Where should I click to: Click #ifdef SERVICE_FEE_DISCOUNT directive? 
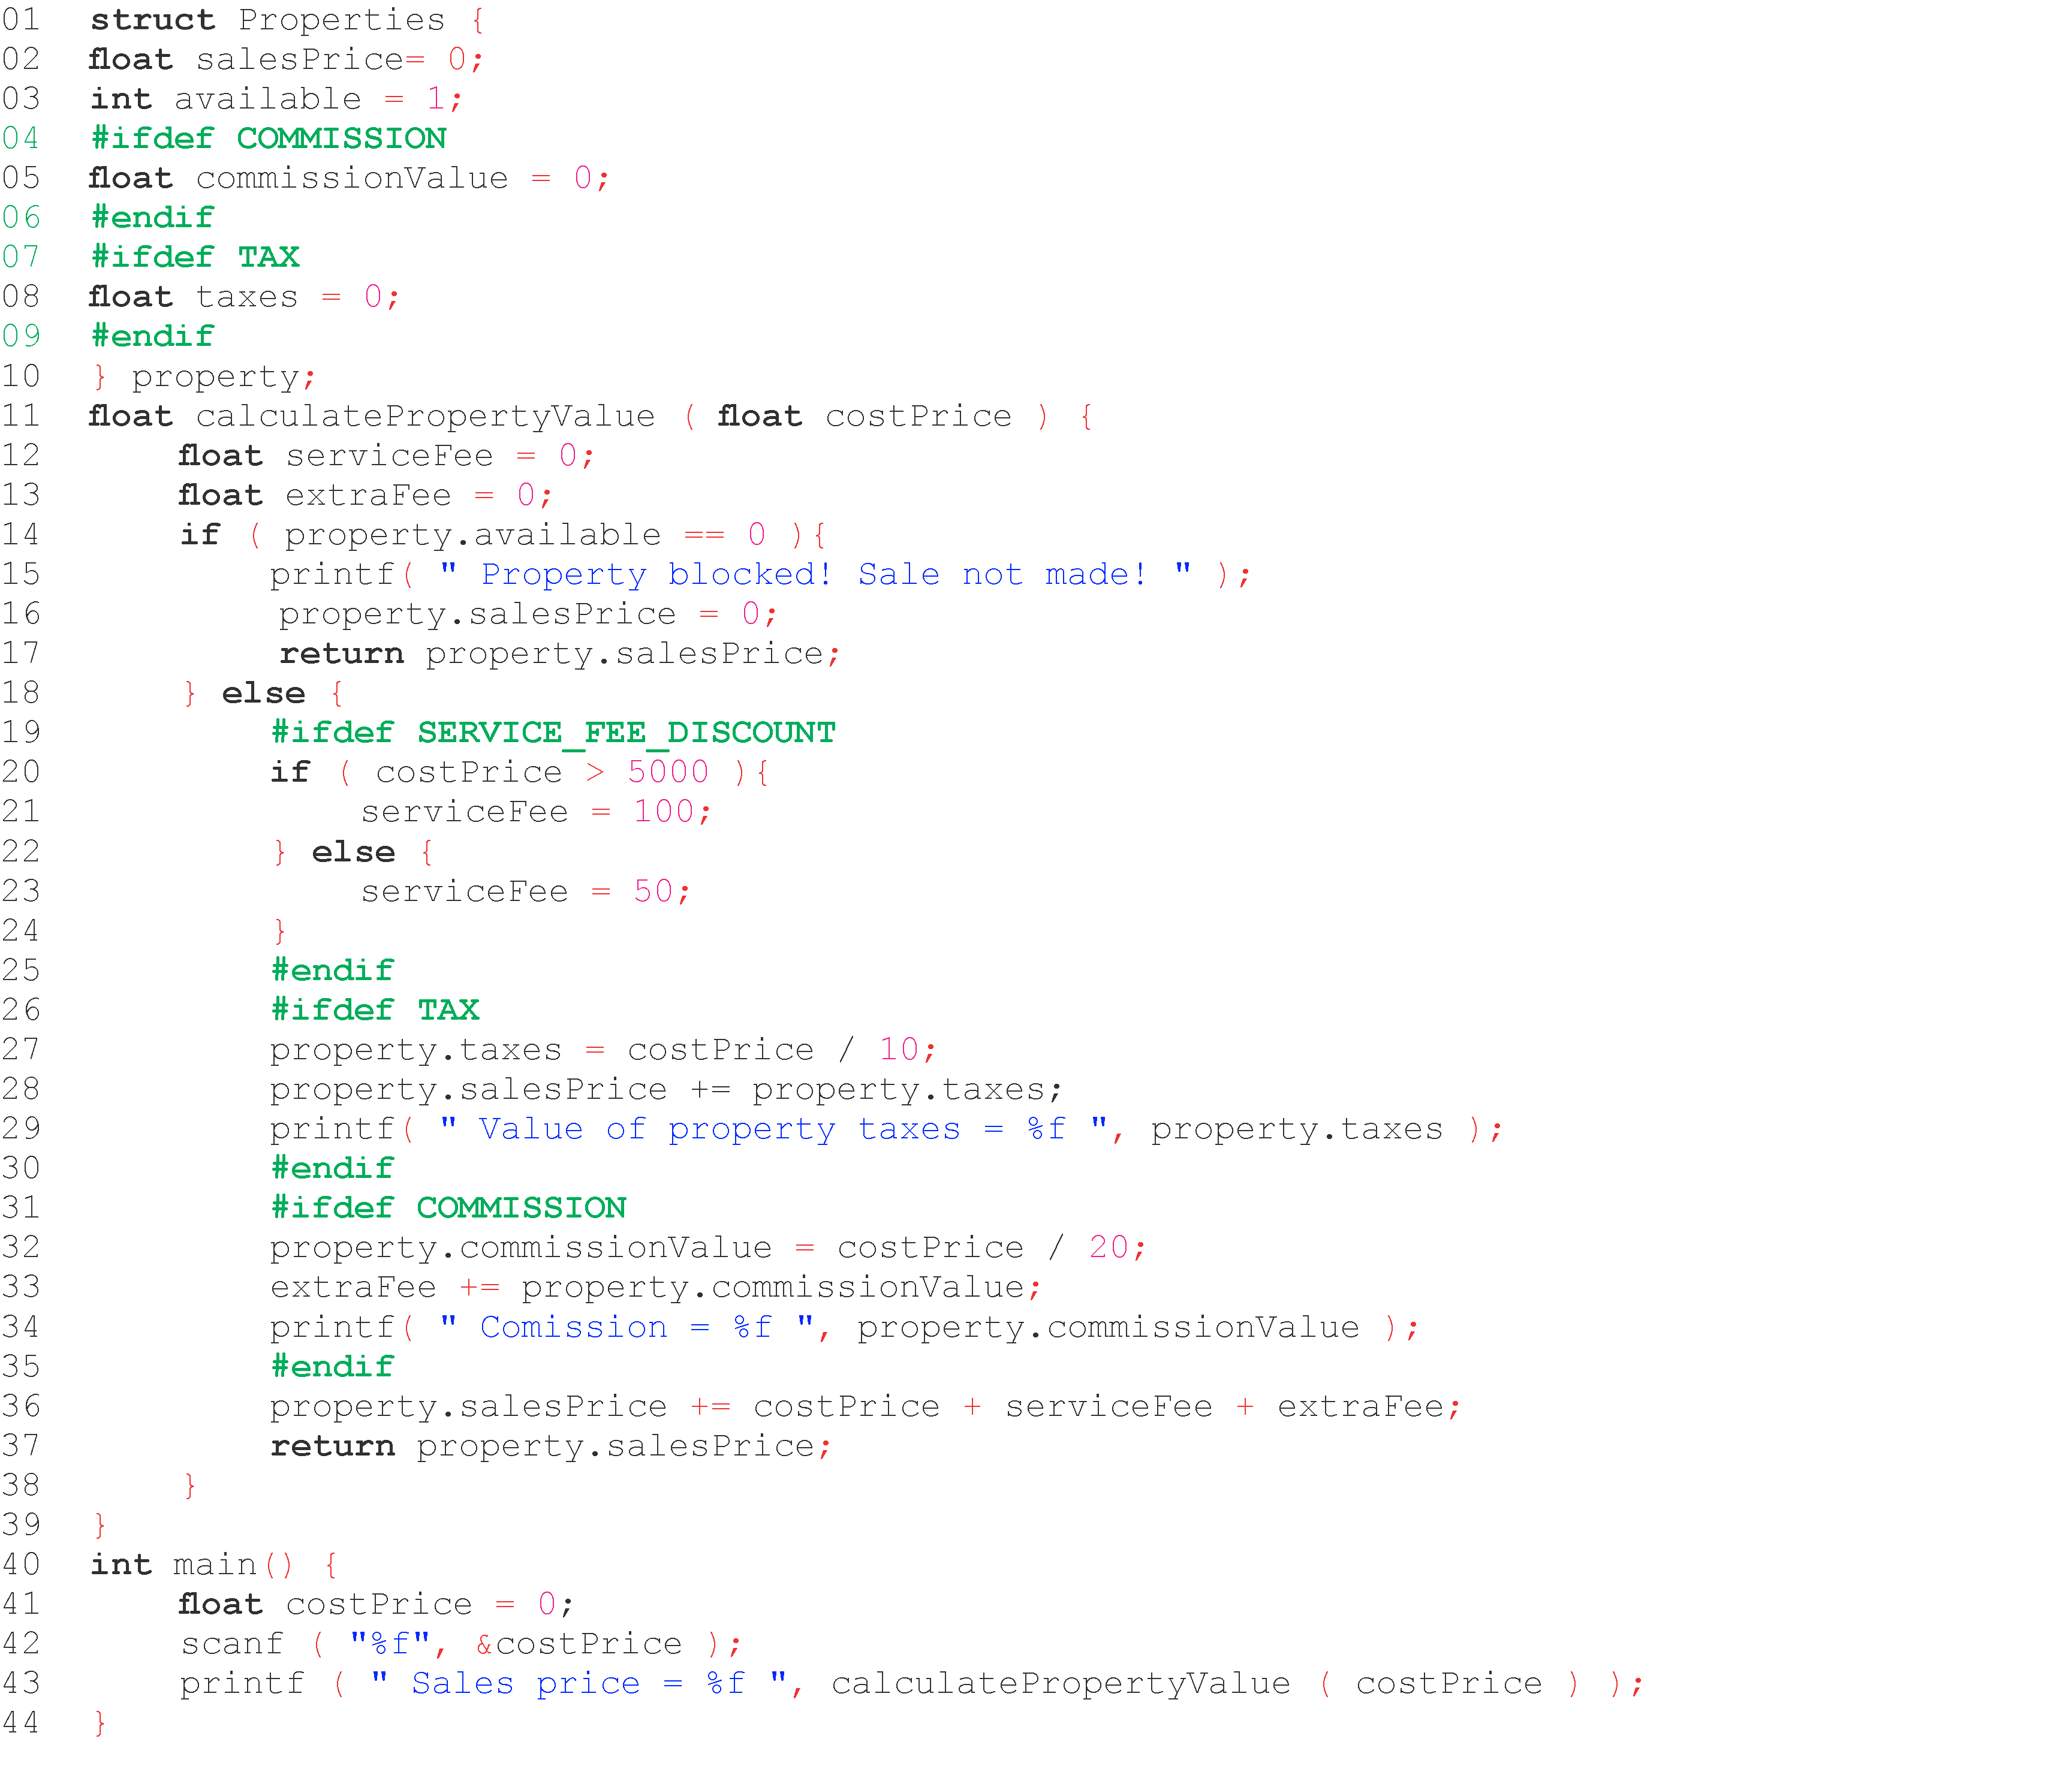553,733
